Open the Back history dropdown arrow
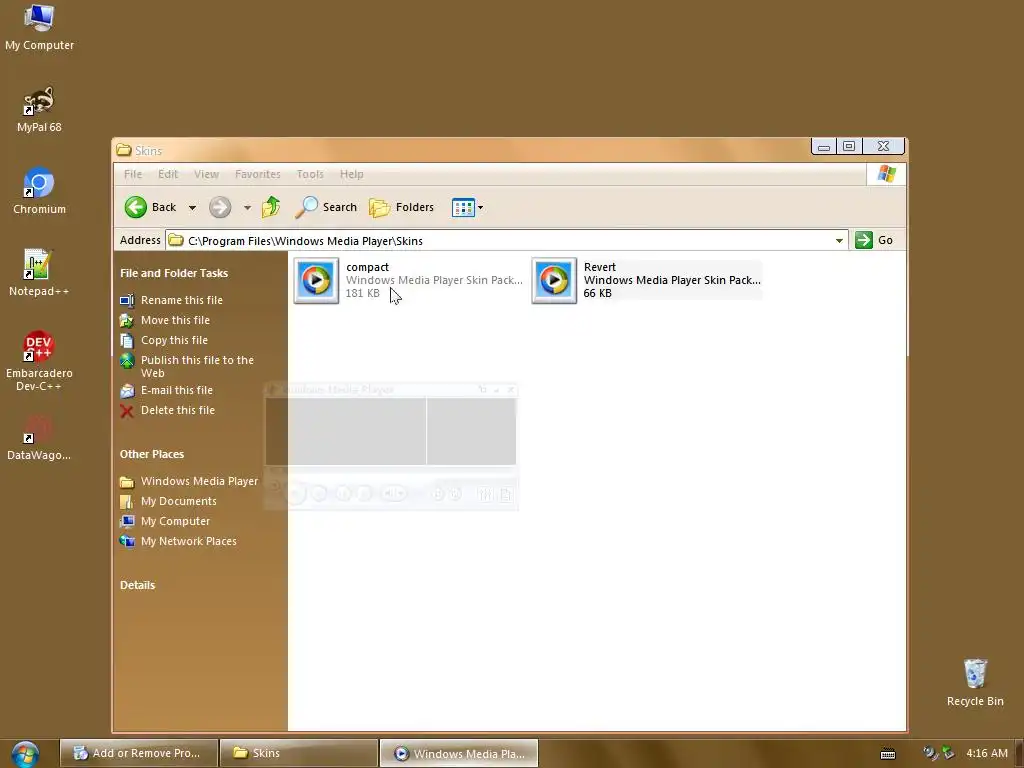The image size is (1024, 768). click(193, 208)
